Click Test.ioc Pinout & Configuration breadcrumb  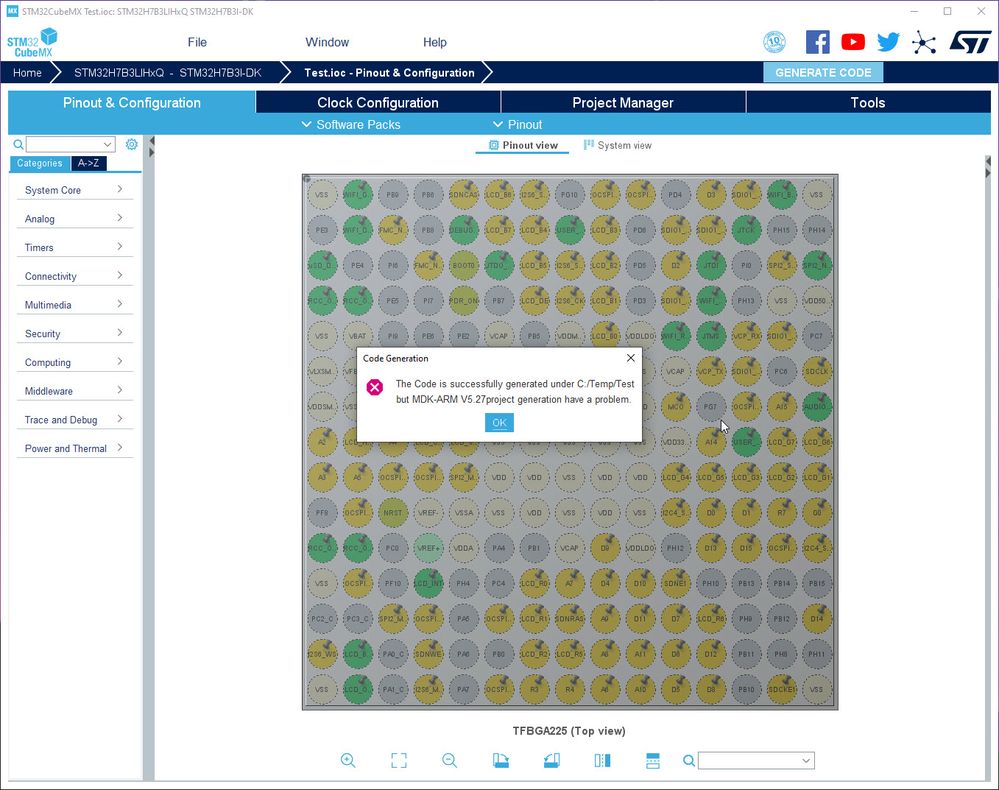coord(389,73)
